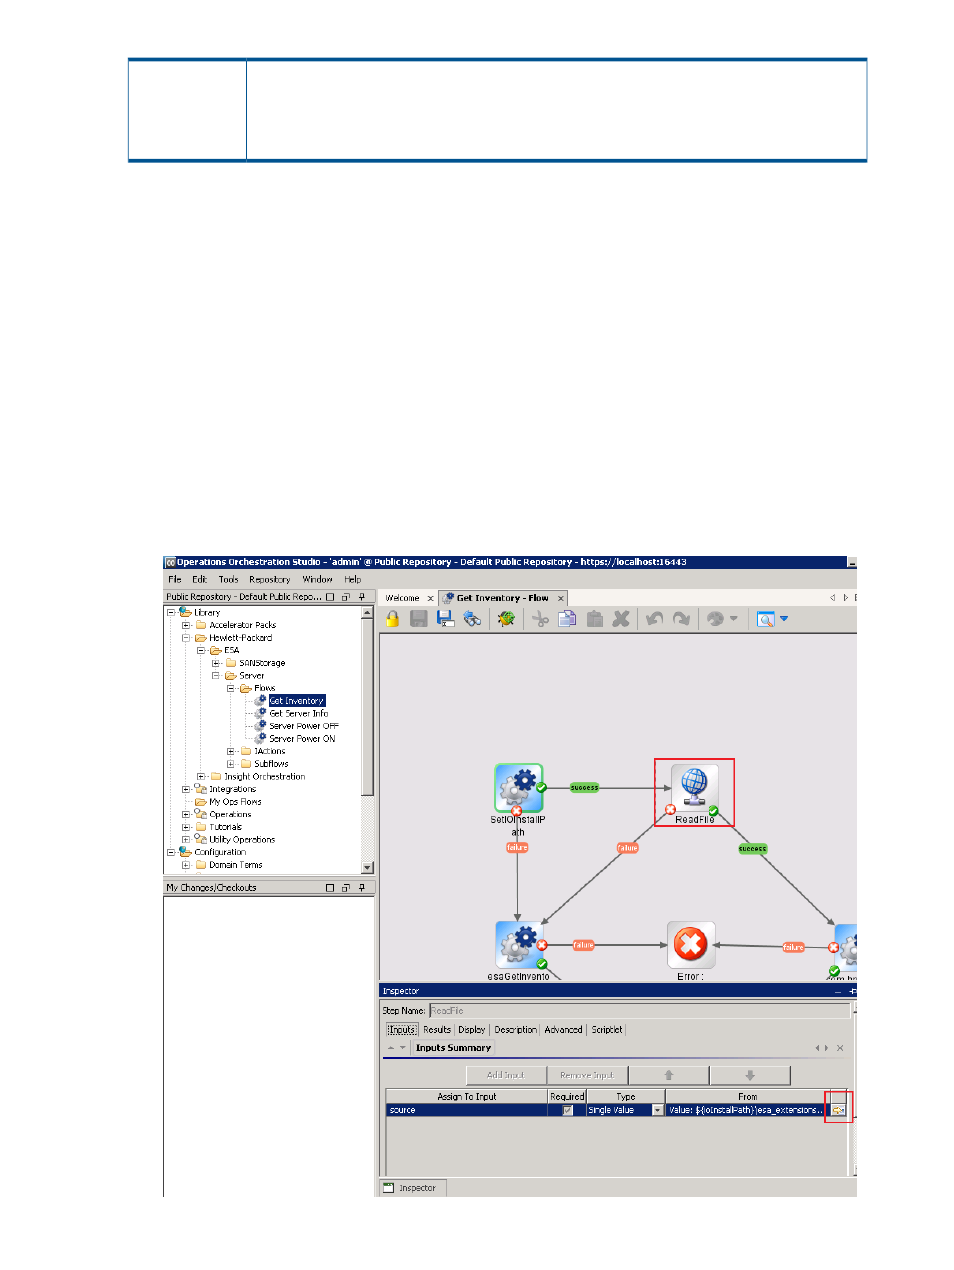The height and width of the screenshot is (1270, 954).
Task: Click the Add Input button
Action: tap(506, 1075)
